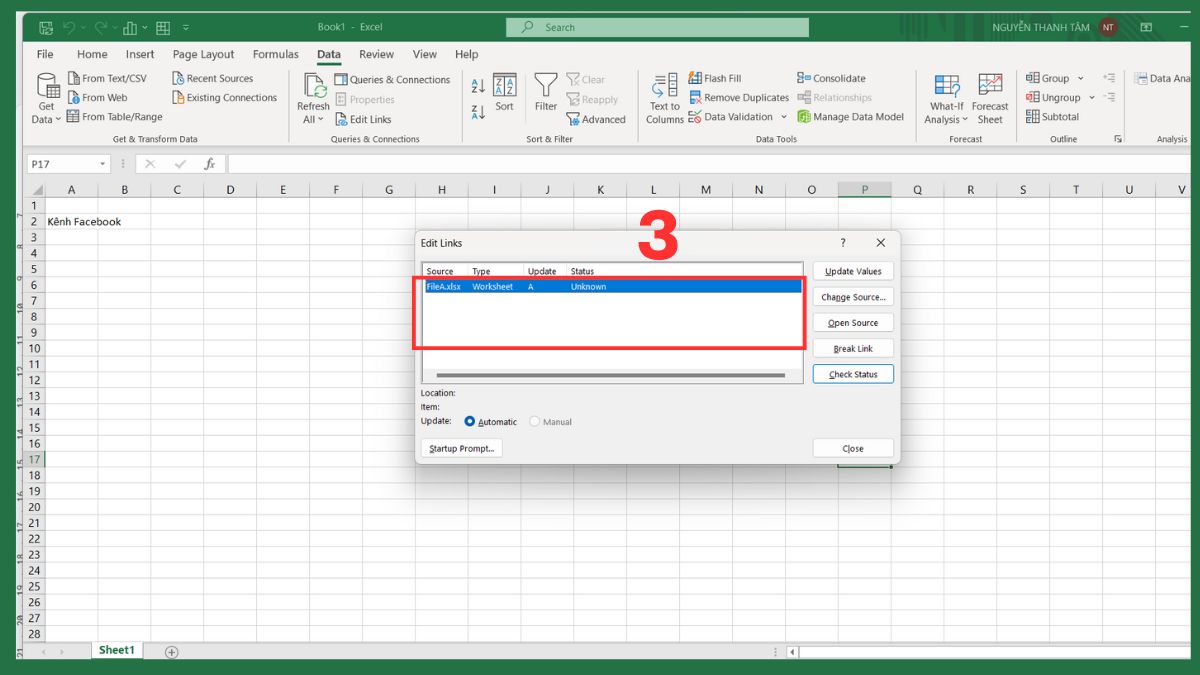Image resolution: width=1200 pixels, height=675 pixels.
Task: Choose Manual update mode
Action: point(536,421)
